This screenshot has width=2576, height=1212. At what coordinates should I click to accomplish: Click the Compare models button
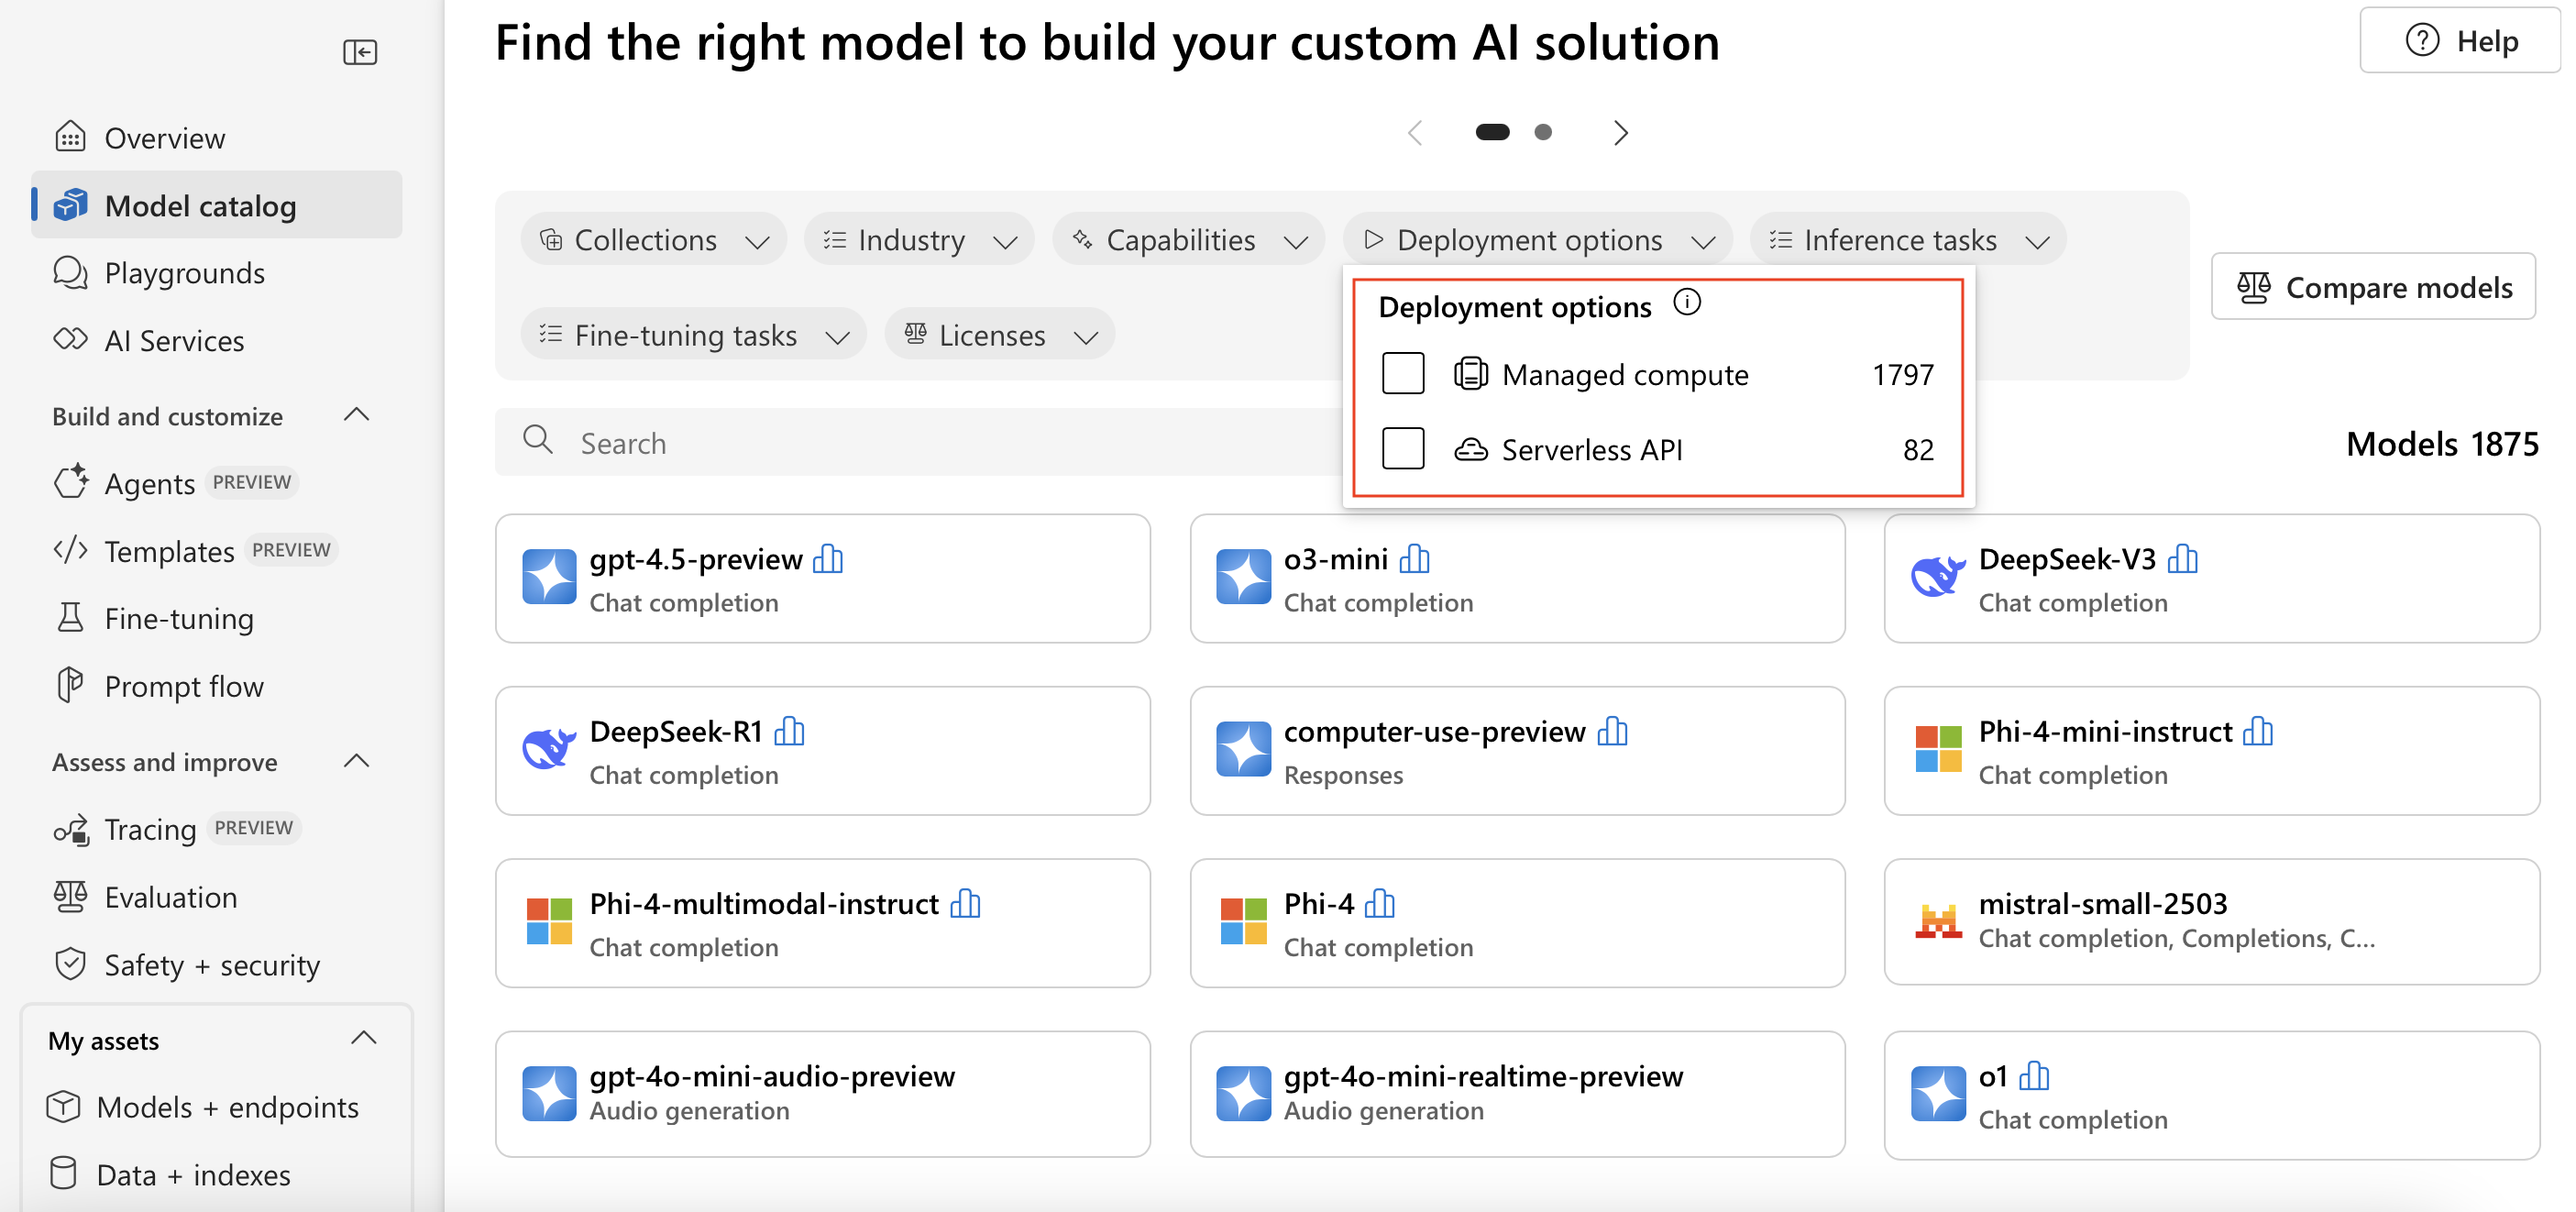pyautogui.click(x=2373, y=287)
